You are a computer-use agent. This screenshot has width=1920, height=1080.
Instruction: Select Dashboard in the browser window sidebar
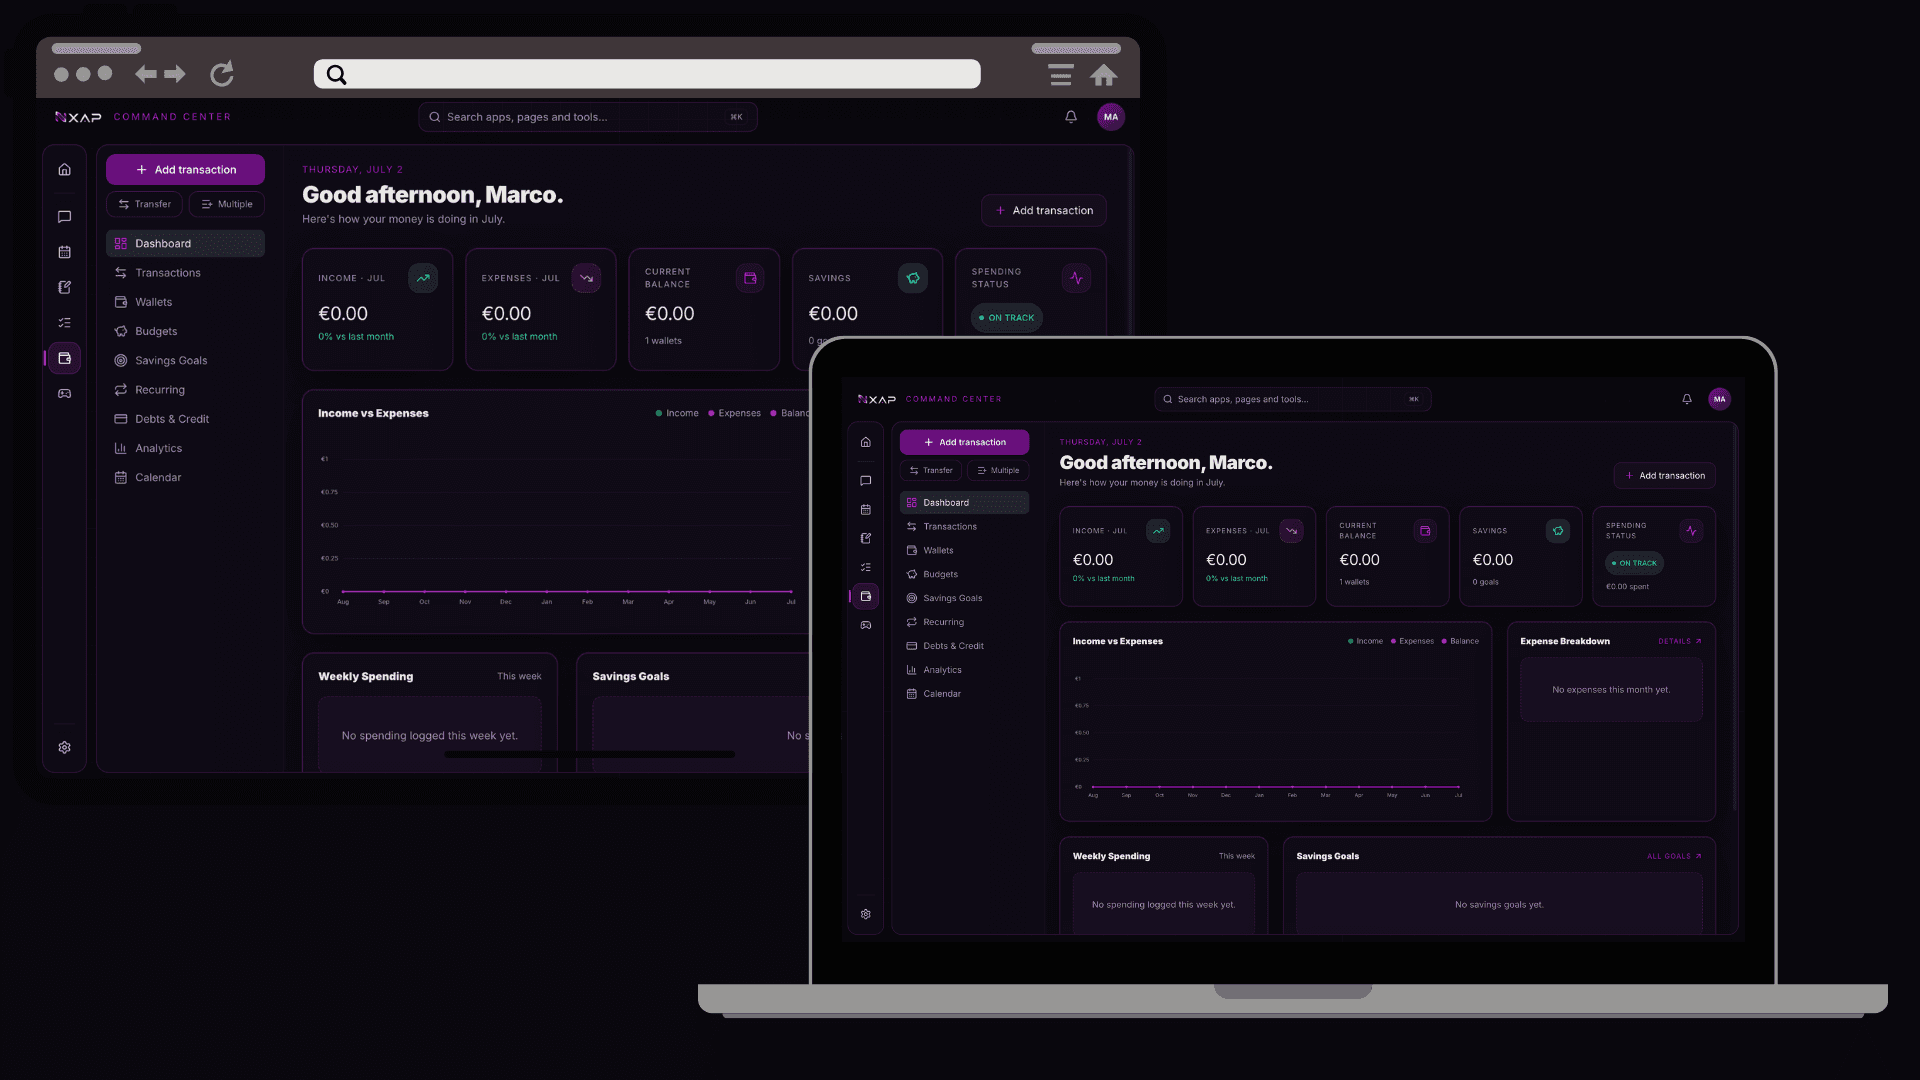(x=186, y=244)
